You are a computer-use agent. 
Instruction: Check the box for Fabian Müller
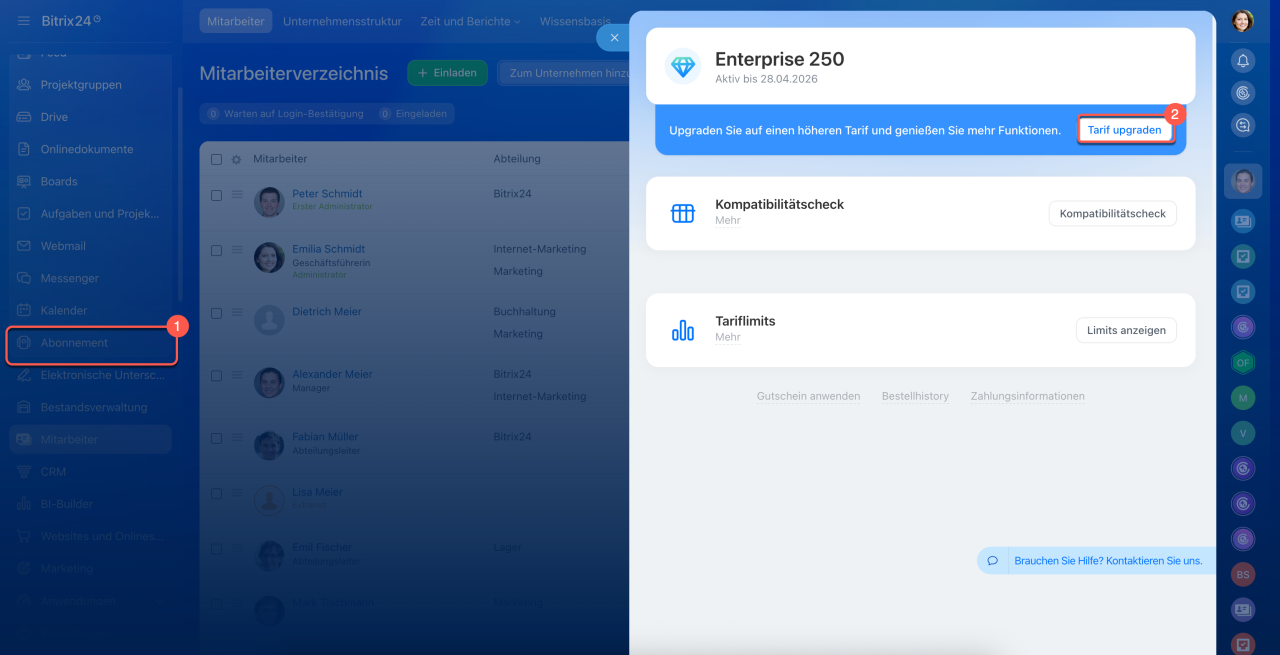point(217,438)
